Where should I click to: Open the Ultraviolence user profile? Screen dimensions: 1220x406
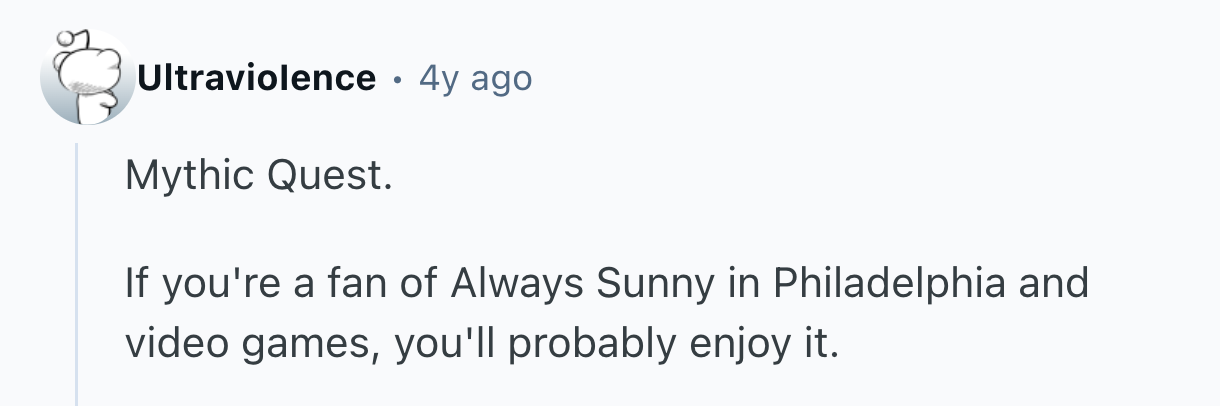click(257, 78)
